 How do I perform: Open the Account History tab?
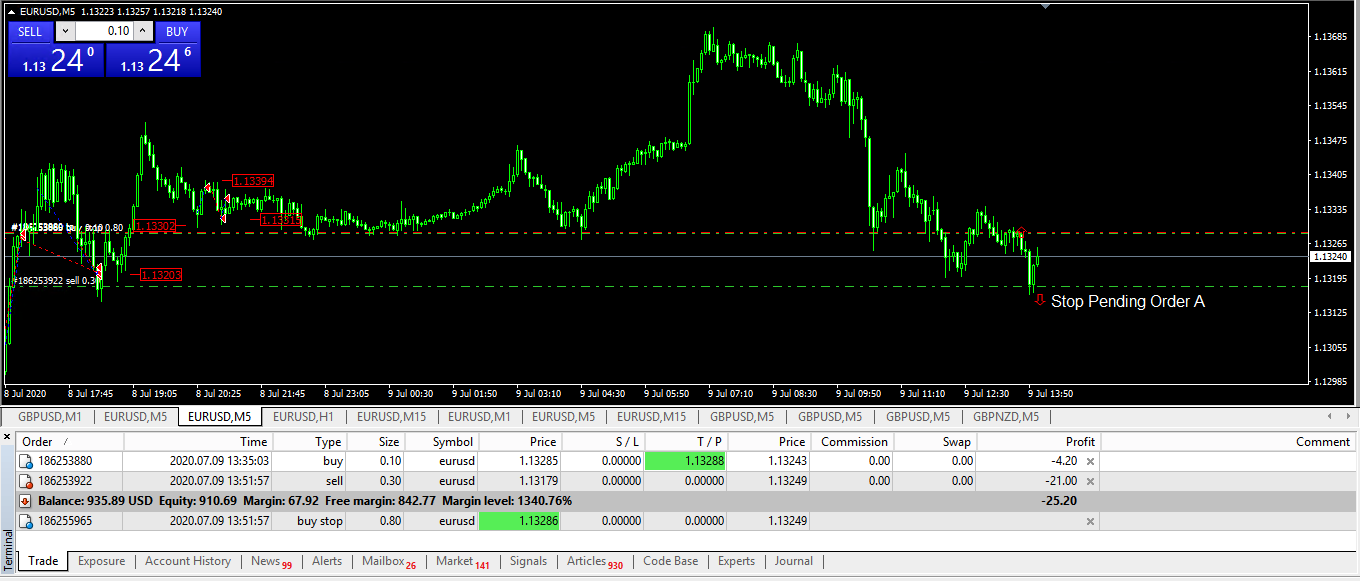[x=187, y=561]
